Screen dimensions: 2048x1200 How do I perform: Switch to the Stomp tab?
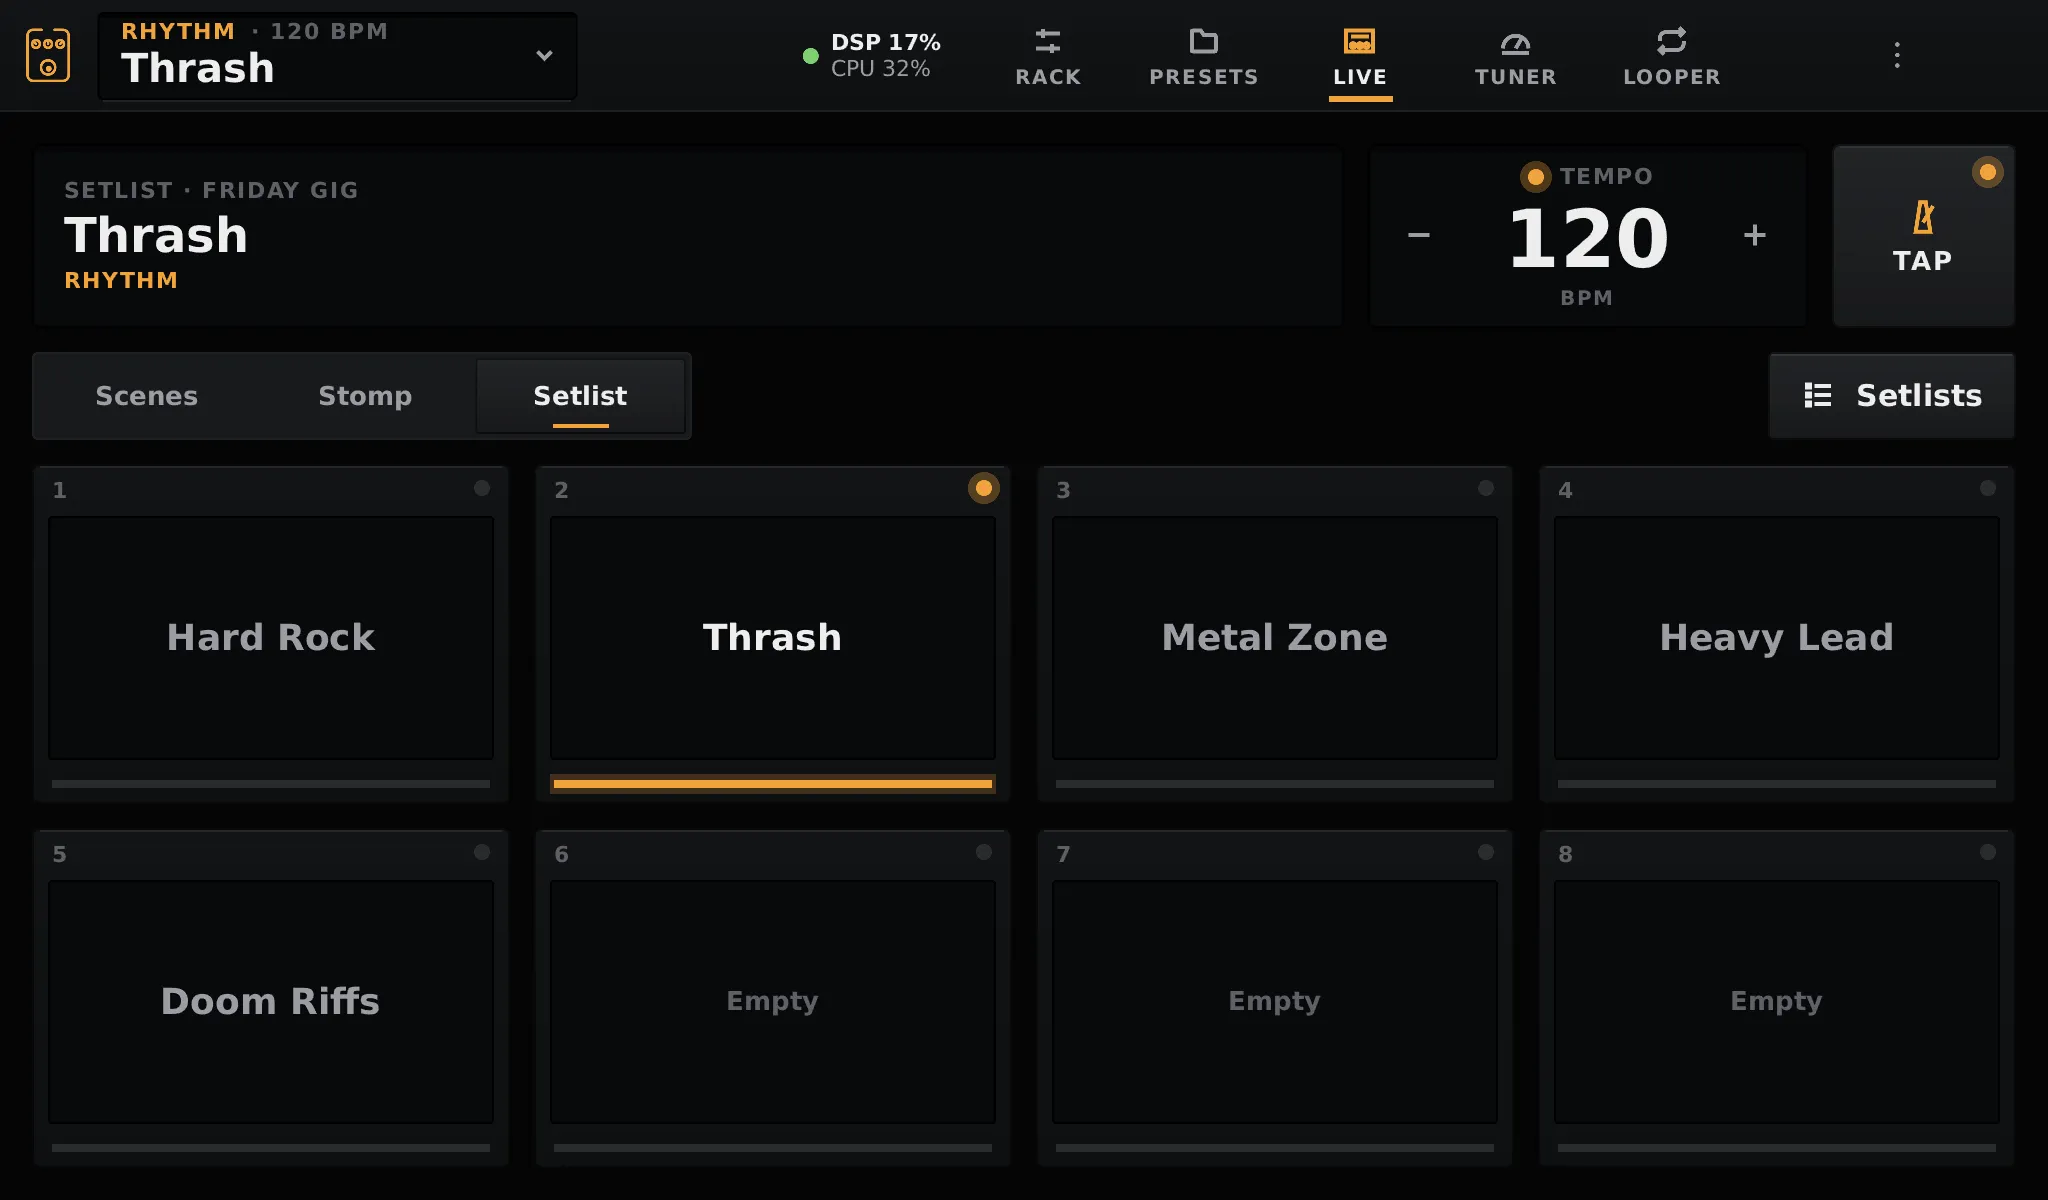tap(365, 395)
